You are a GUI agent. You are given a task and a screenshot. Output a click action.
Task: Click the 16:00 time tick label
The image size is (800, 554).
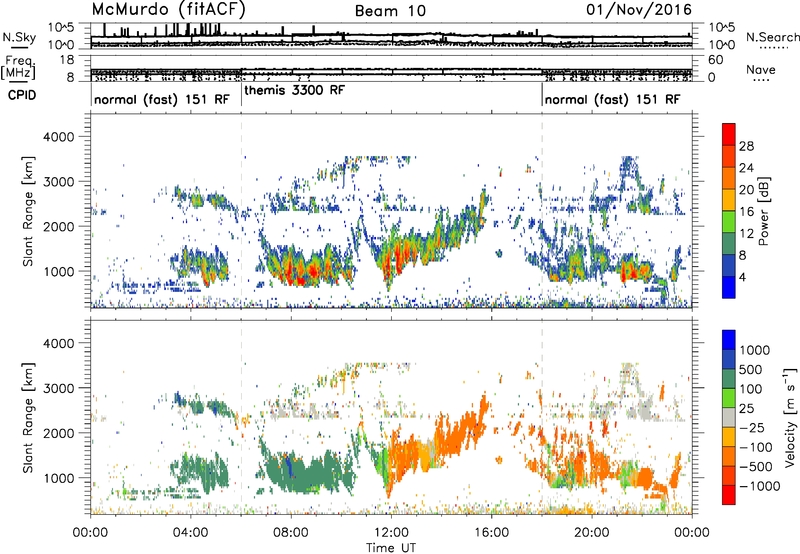coord(491,533)
